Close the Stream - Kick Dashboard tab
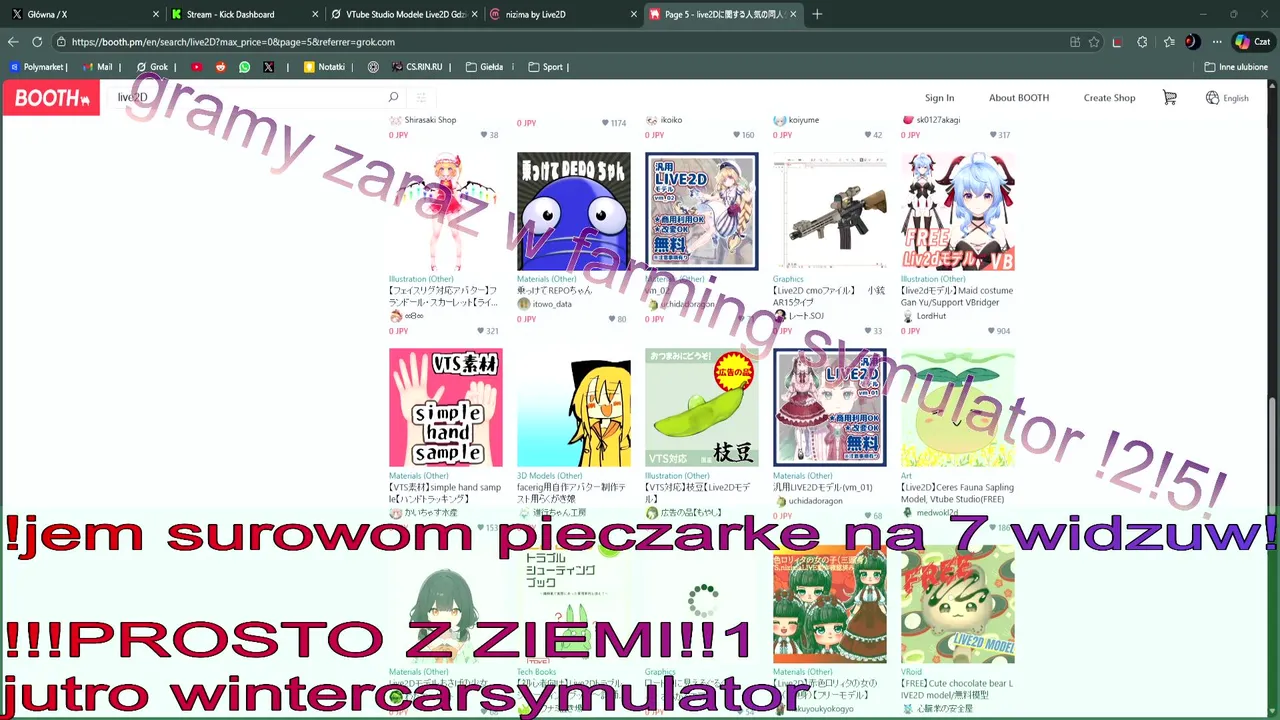This screenshot has height=720, width=1280. (x=316, y=14)
